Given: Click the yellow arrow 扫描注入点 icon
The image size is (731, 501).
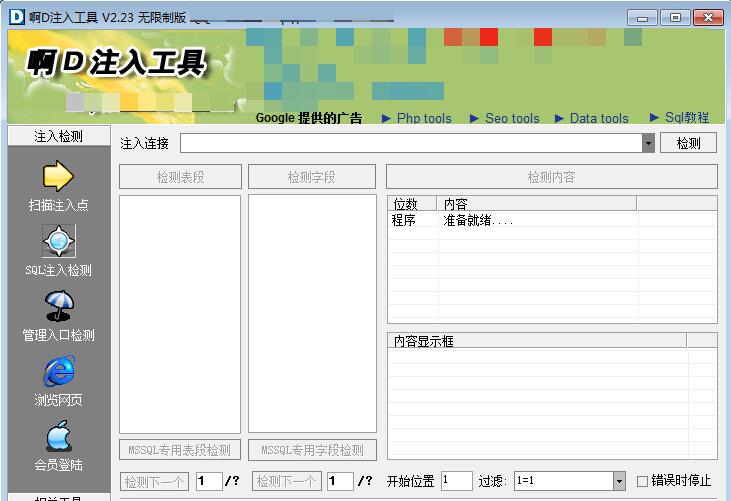Looking at the screenshot, I should (x=58, y=176).
